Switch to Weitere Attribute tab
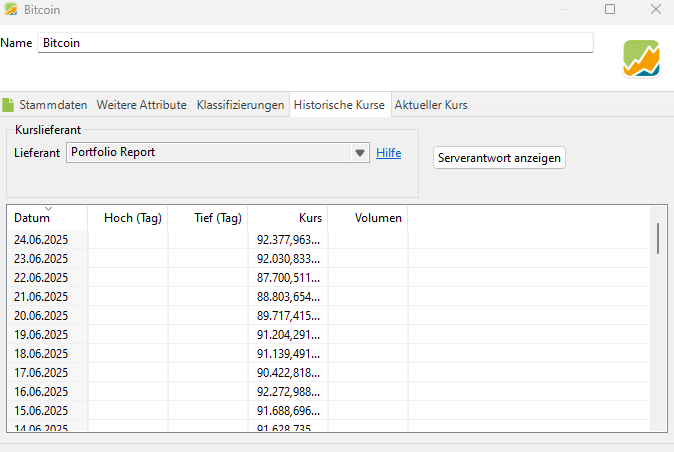674x452 pixels. (141, 105)
